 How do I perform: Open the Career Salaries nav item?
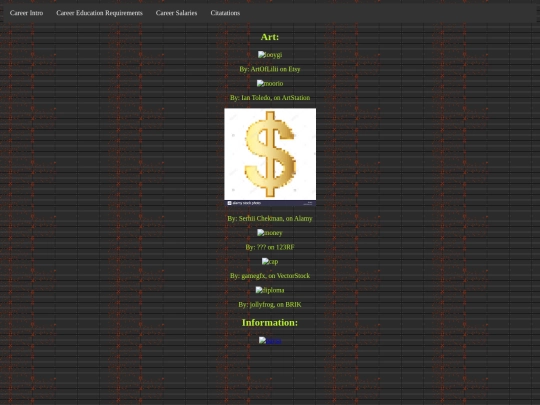(x=176, y=13)
